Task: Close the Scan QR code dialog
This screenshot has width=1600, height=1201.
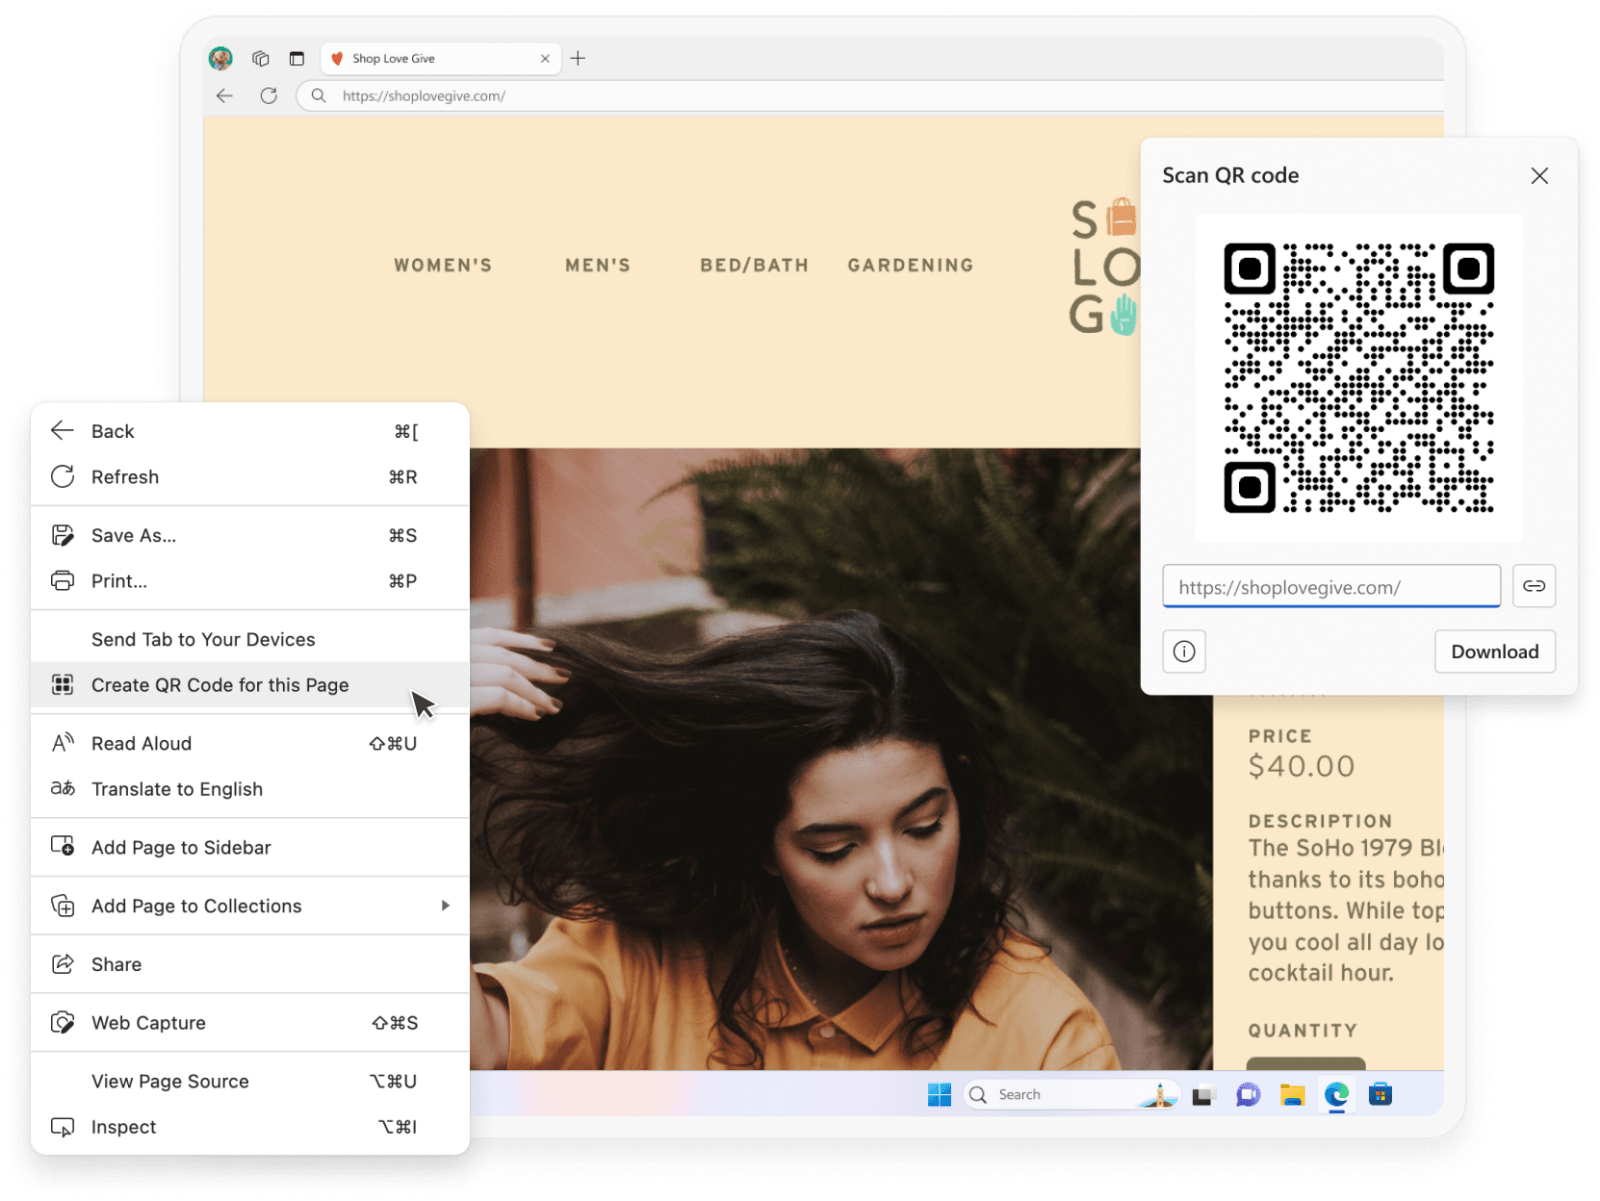Action: [x=1539, y=176]
